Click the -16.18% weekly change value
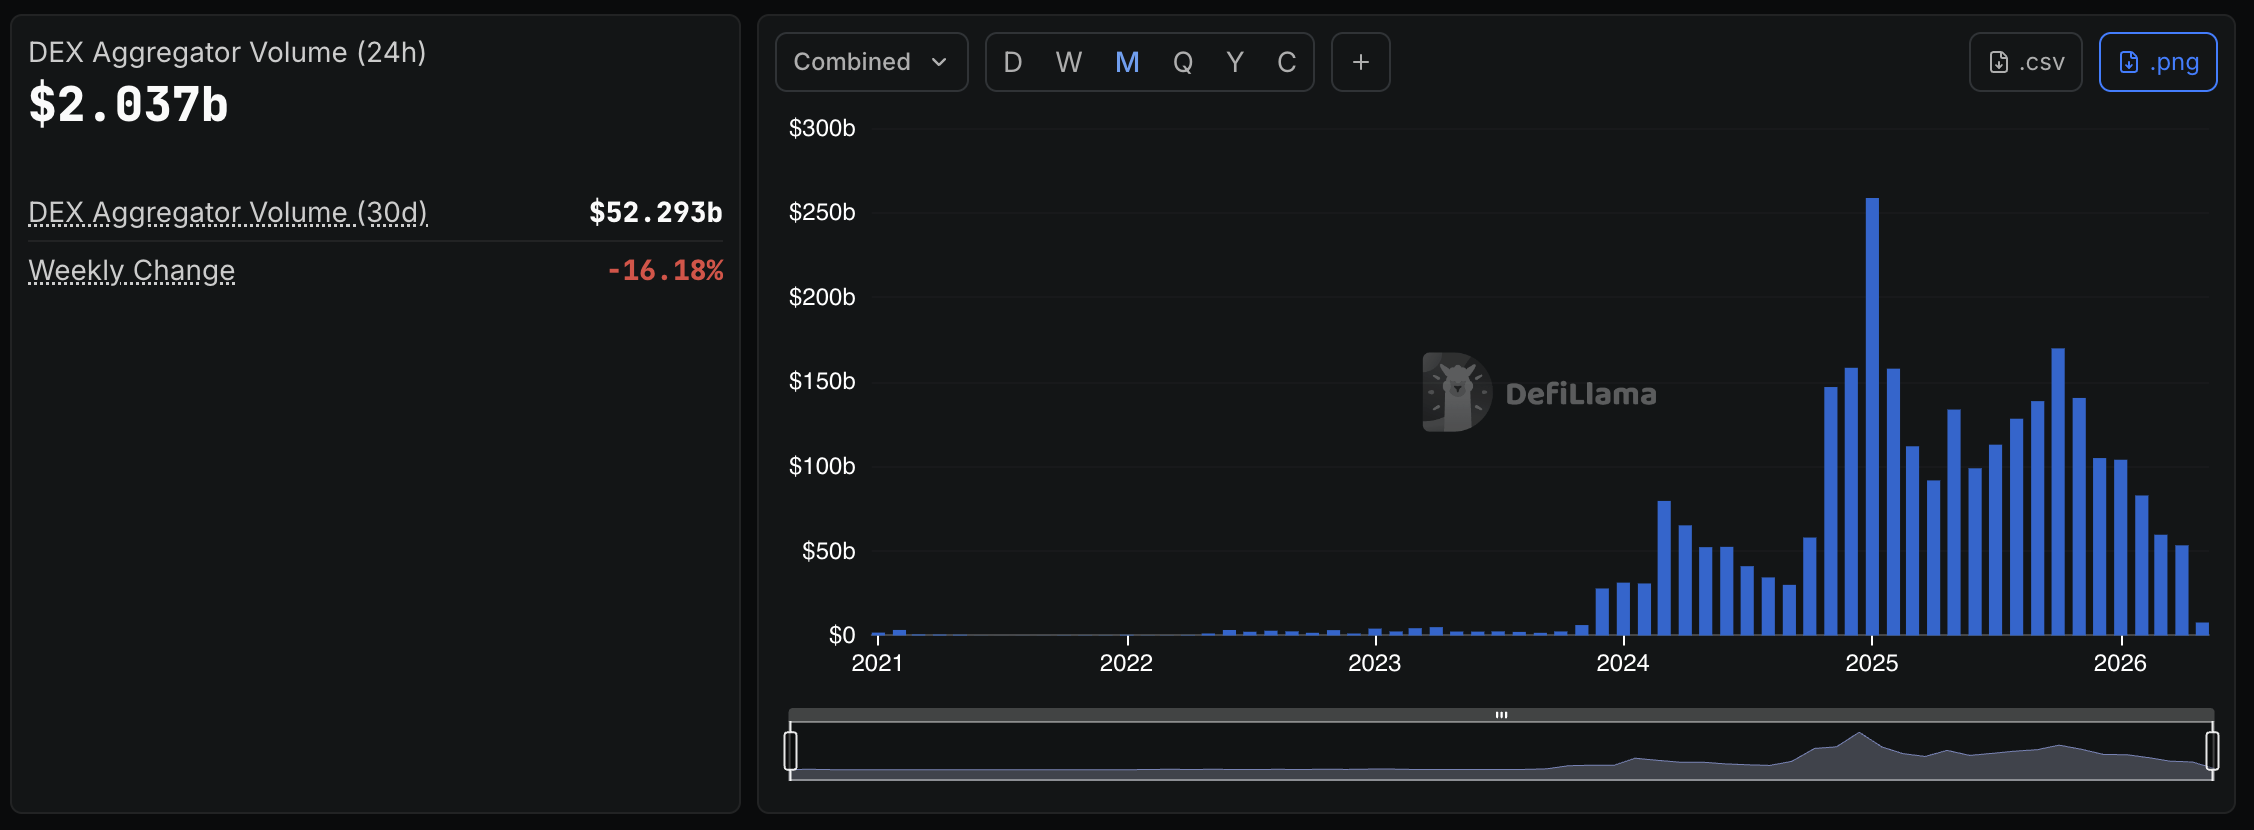The width and height of the screenshot is (2254, 830). point(666,270)
